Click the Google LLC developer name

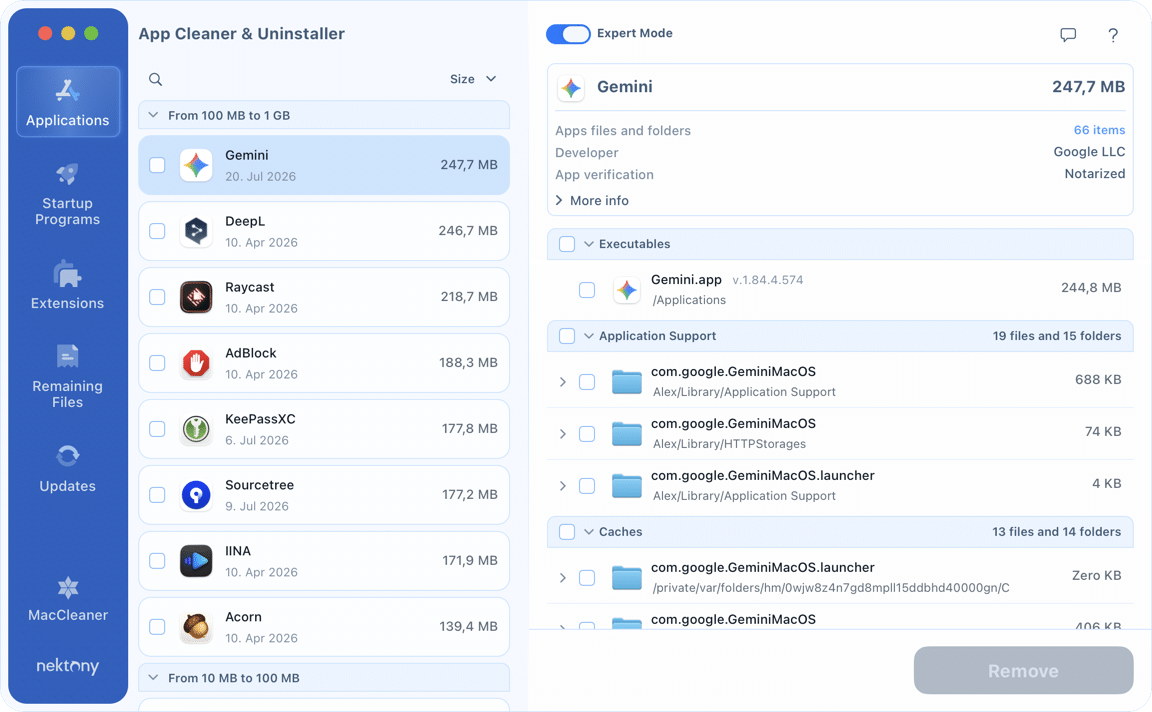[x=1090, y=152]
